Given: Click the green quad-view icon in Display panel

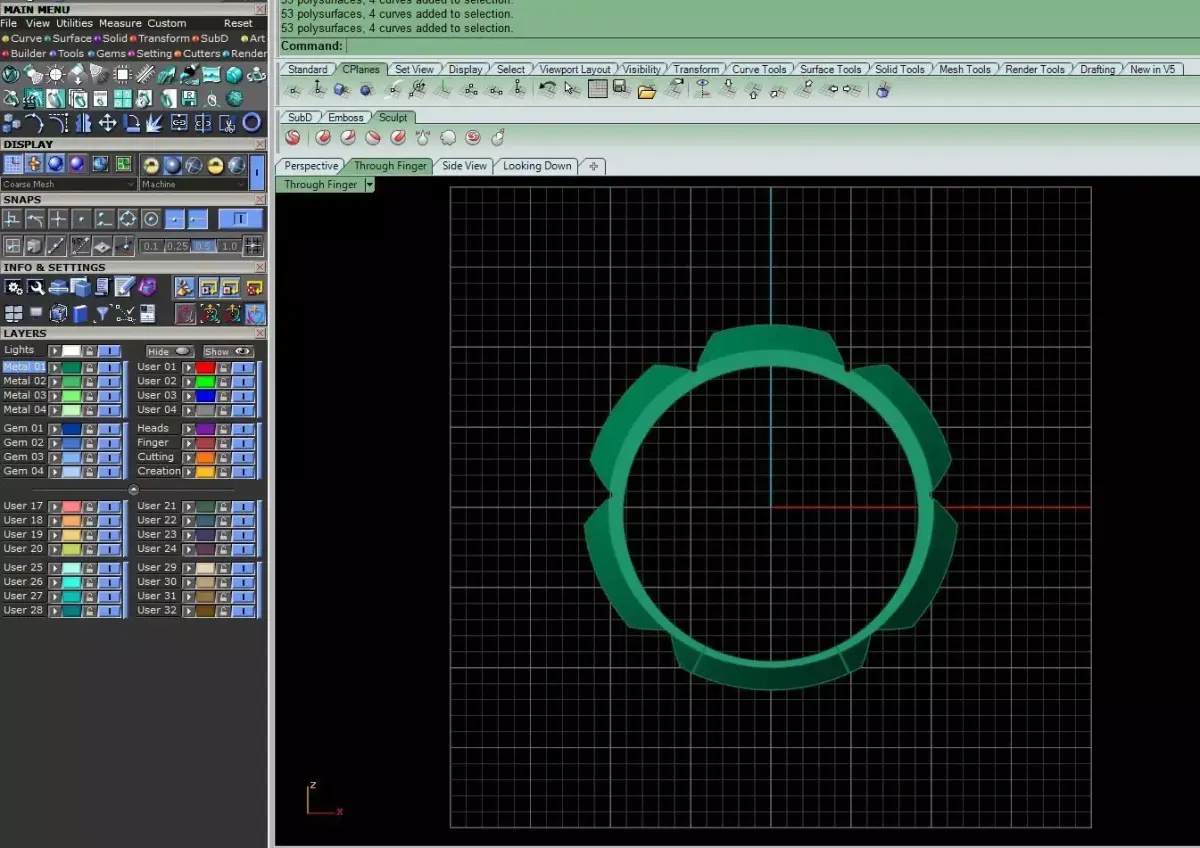Looking at the screenshot, I should click(123, 164).
